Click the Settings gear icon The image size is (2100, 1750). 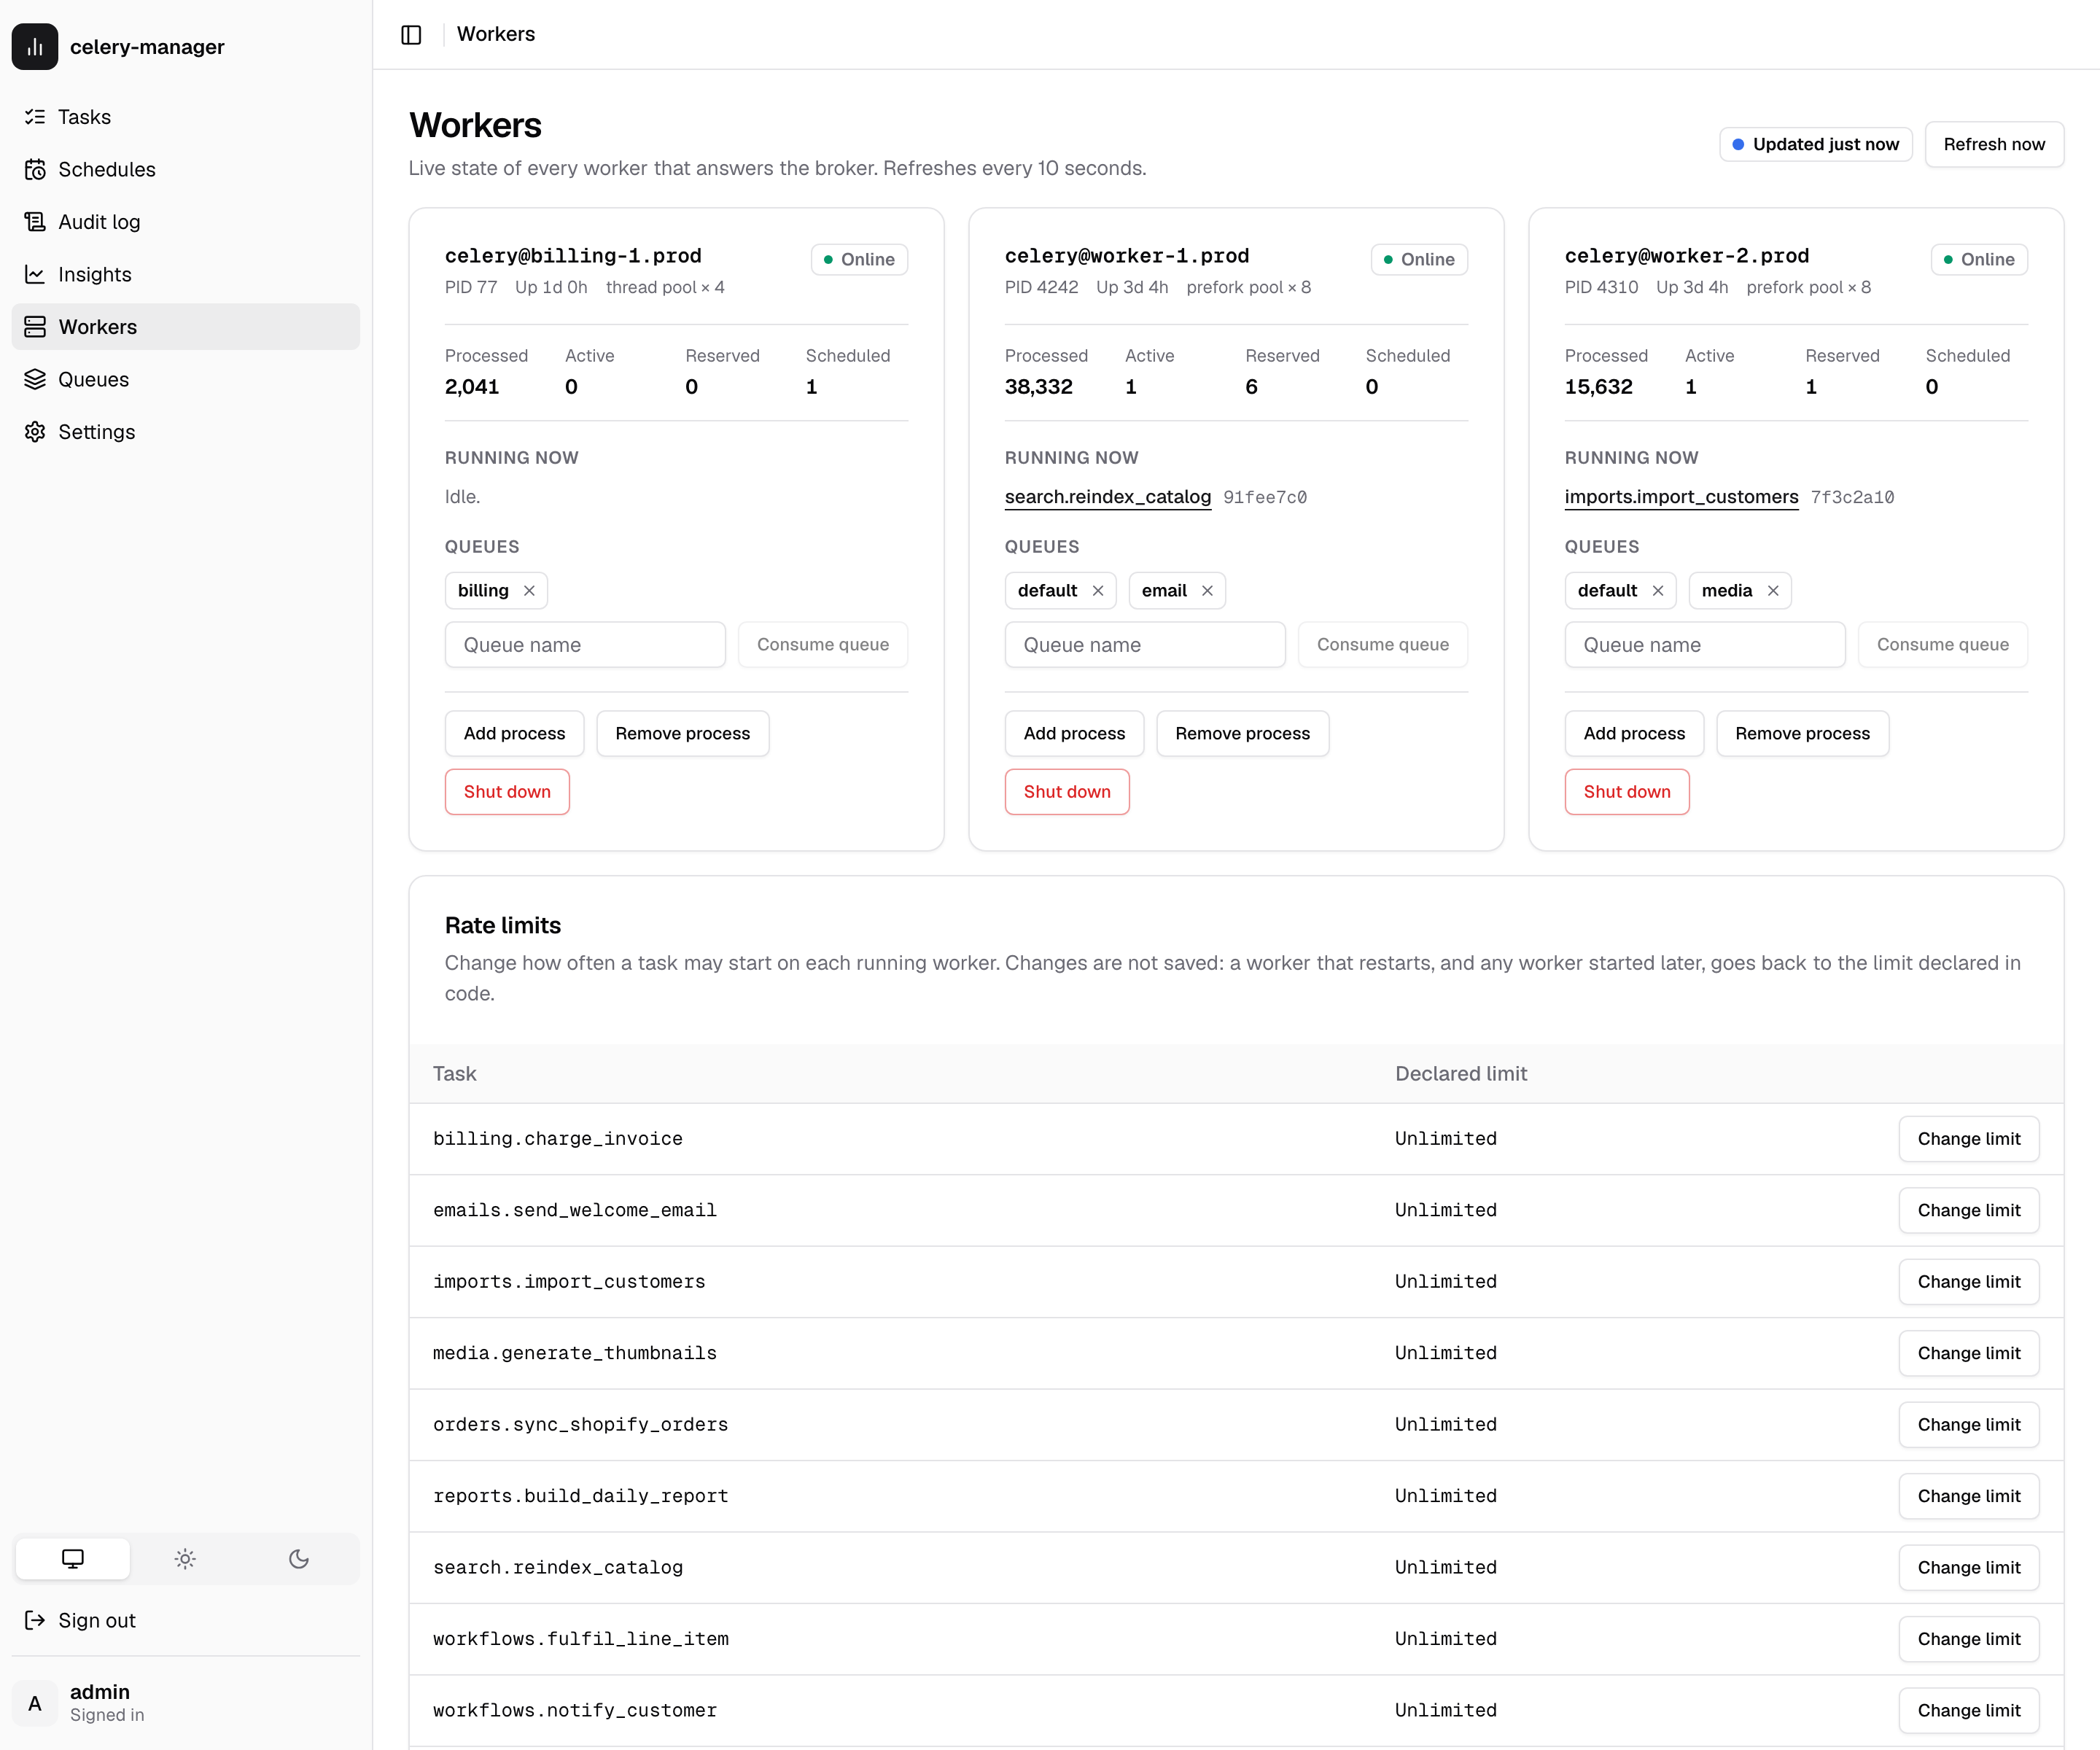[35, 432]
